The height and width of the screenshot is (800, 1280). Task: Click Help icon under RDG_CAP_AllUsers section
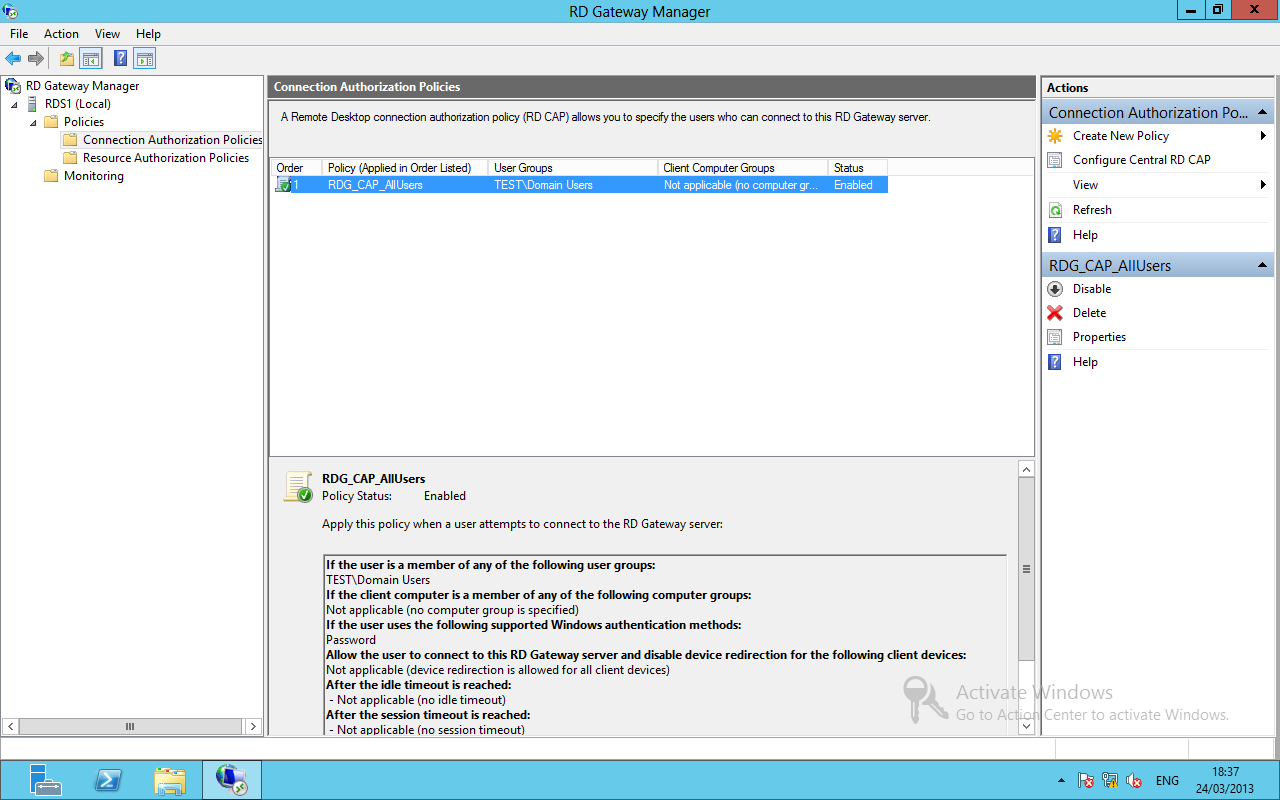pyautogui.click(x=1055, y=362)
